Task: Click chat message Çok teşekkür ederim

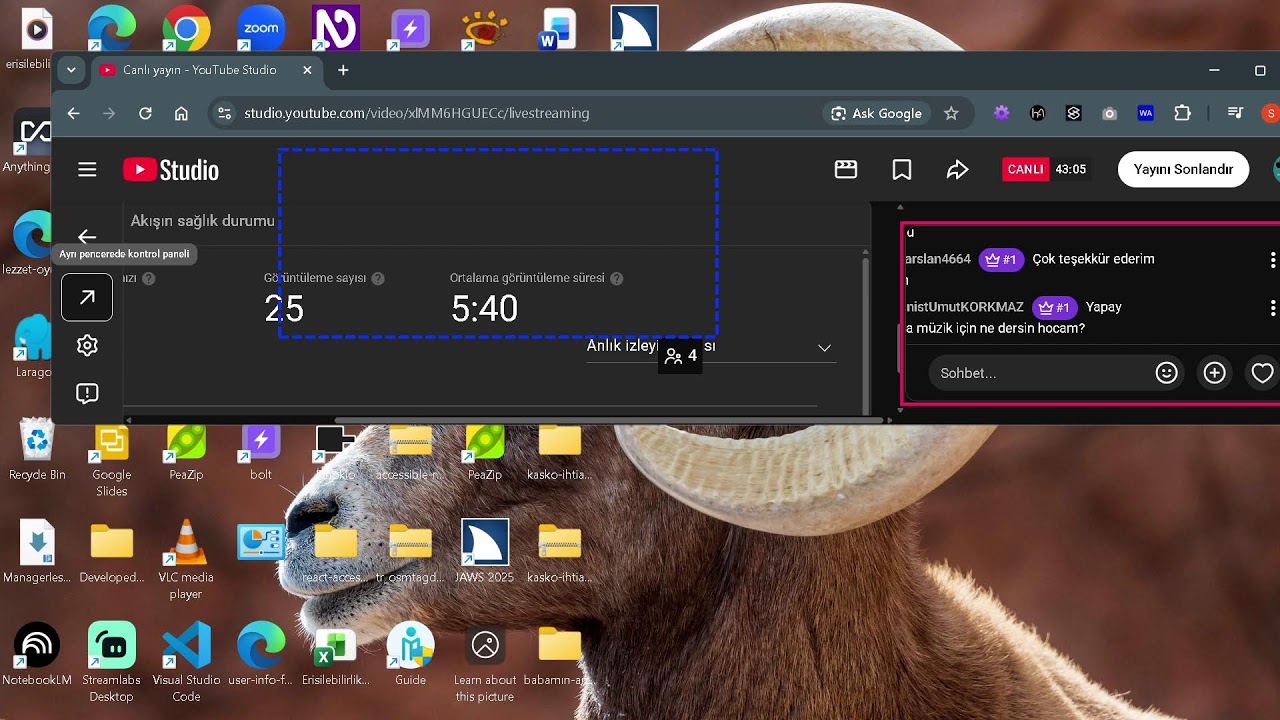Action: 1093,259
